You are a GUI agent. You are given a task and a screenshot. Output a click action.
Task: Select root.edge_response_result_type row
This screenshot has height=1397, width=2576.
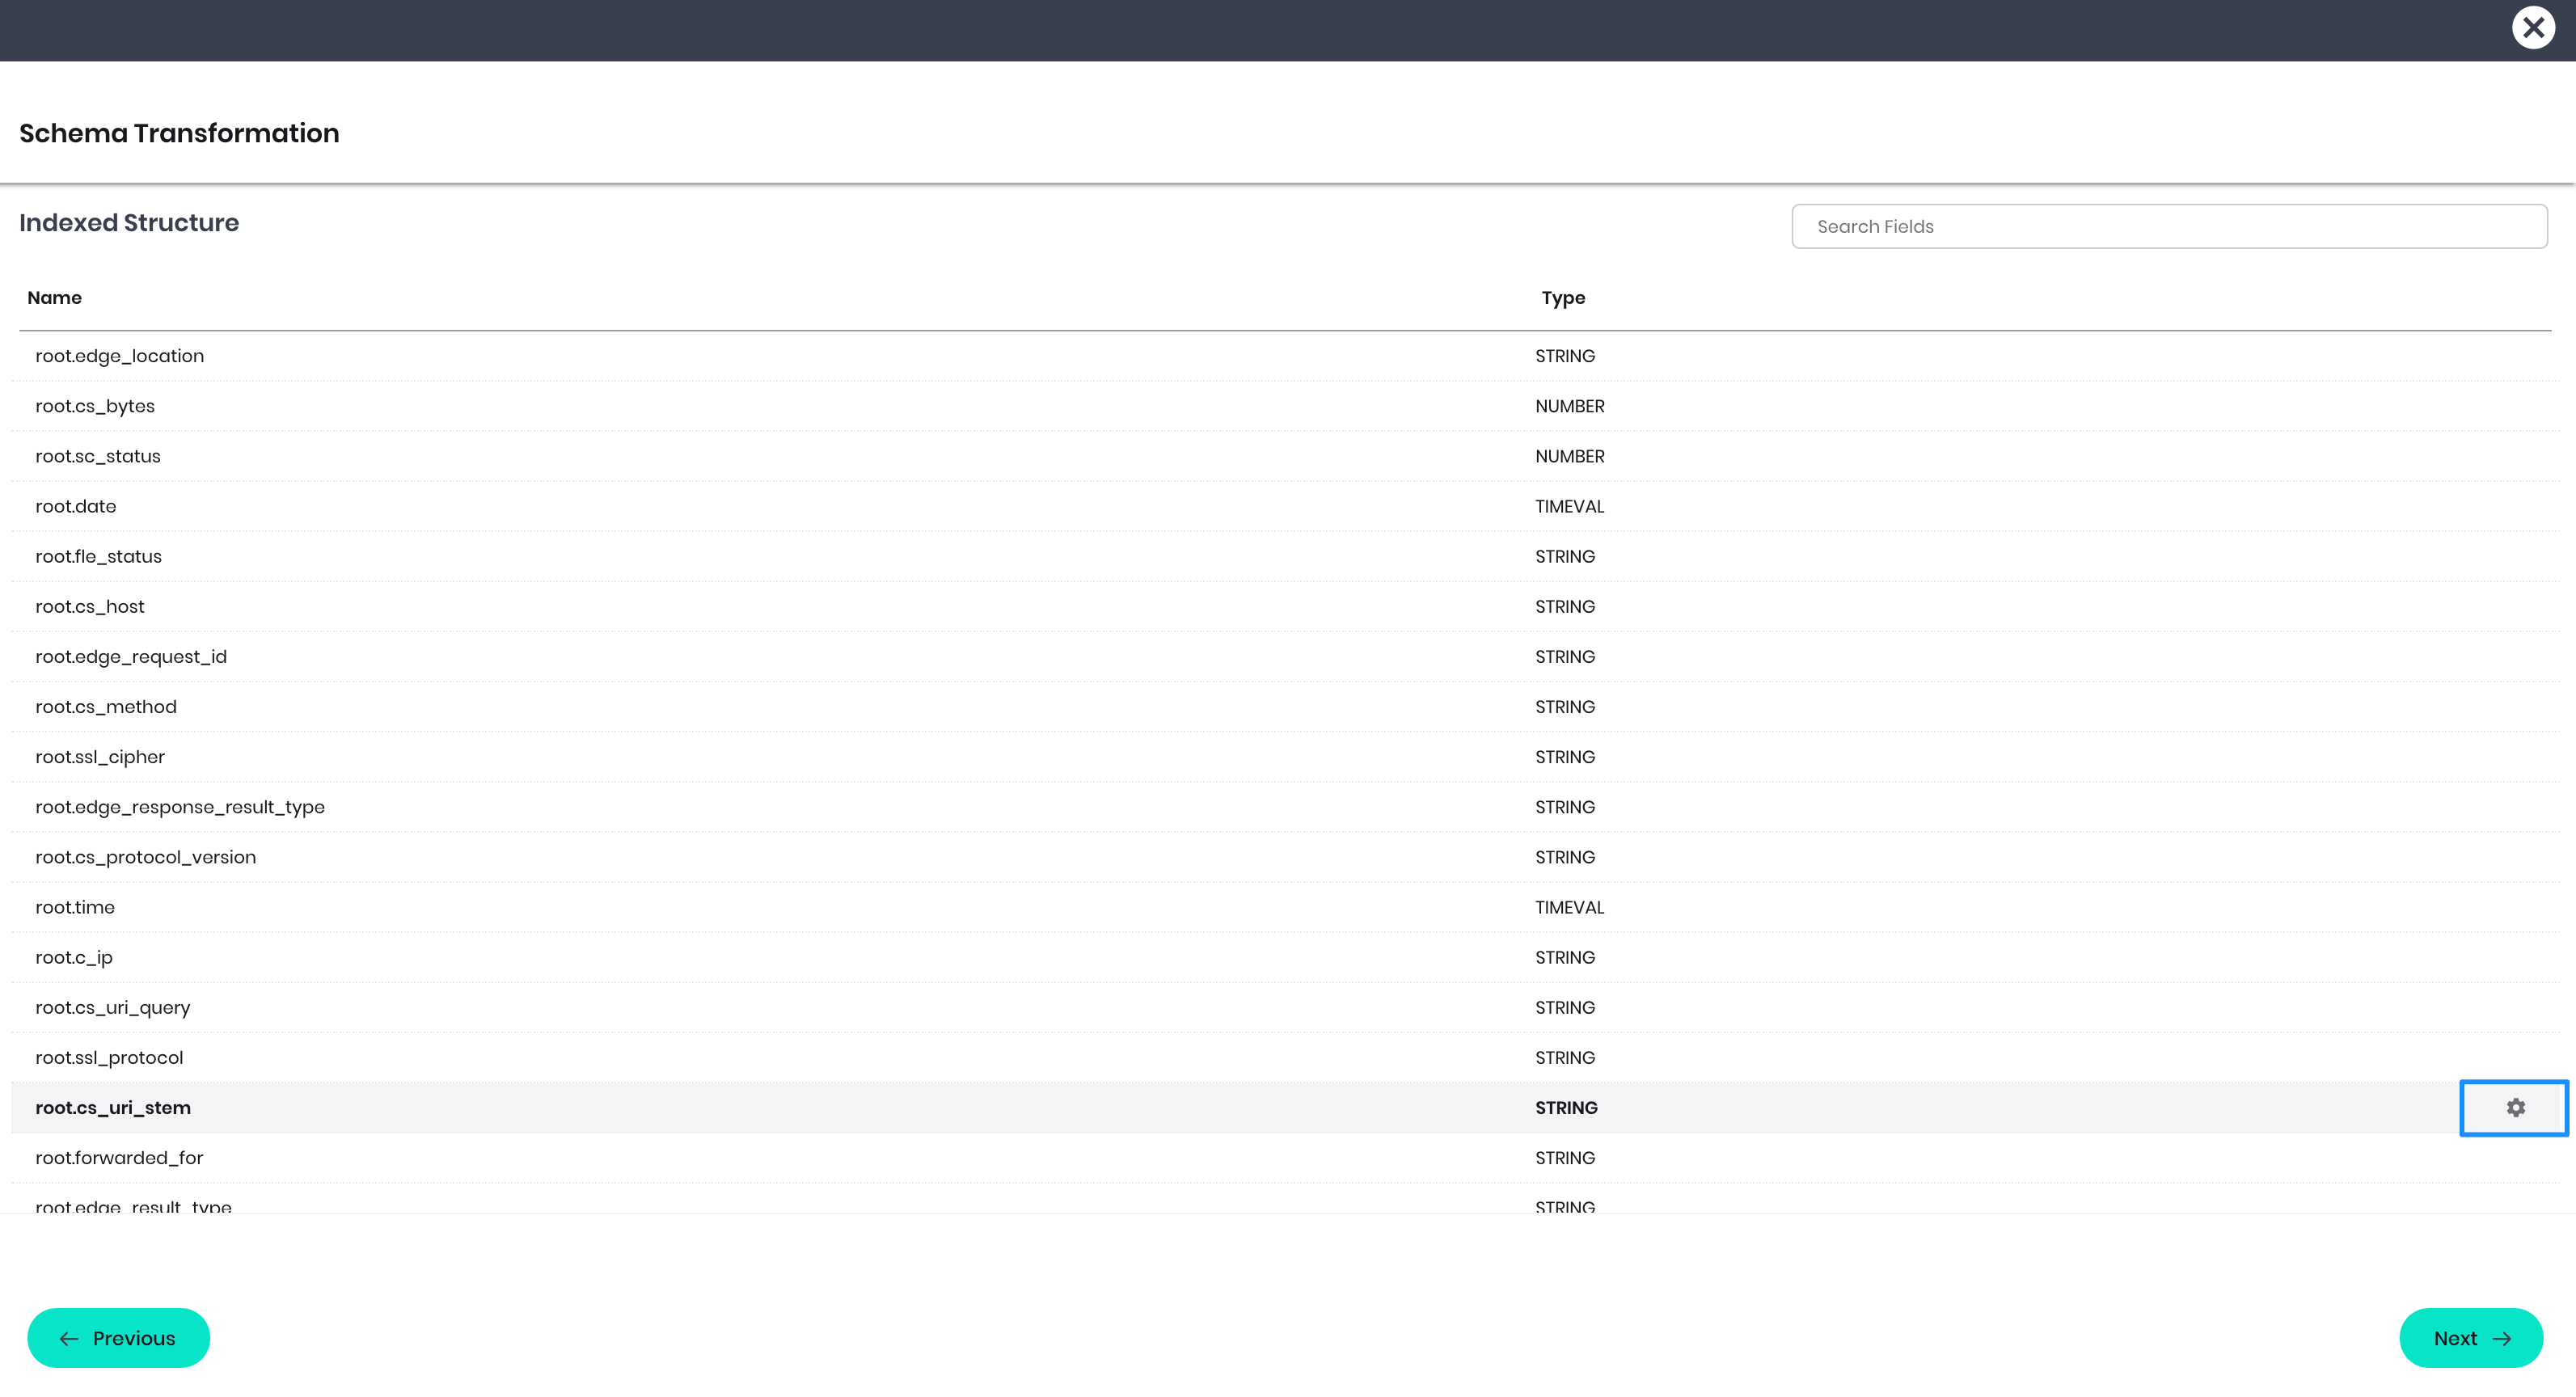180,806
